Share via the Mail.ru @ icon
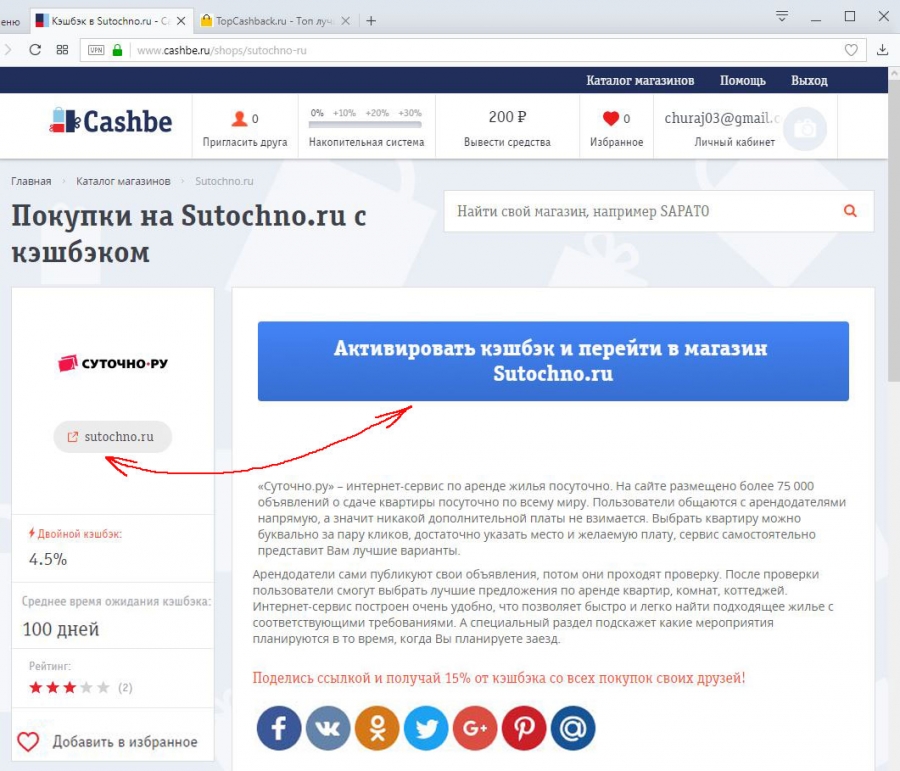 573,728
